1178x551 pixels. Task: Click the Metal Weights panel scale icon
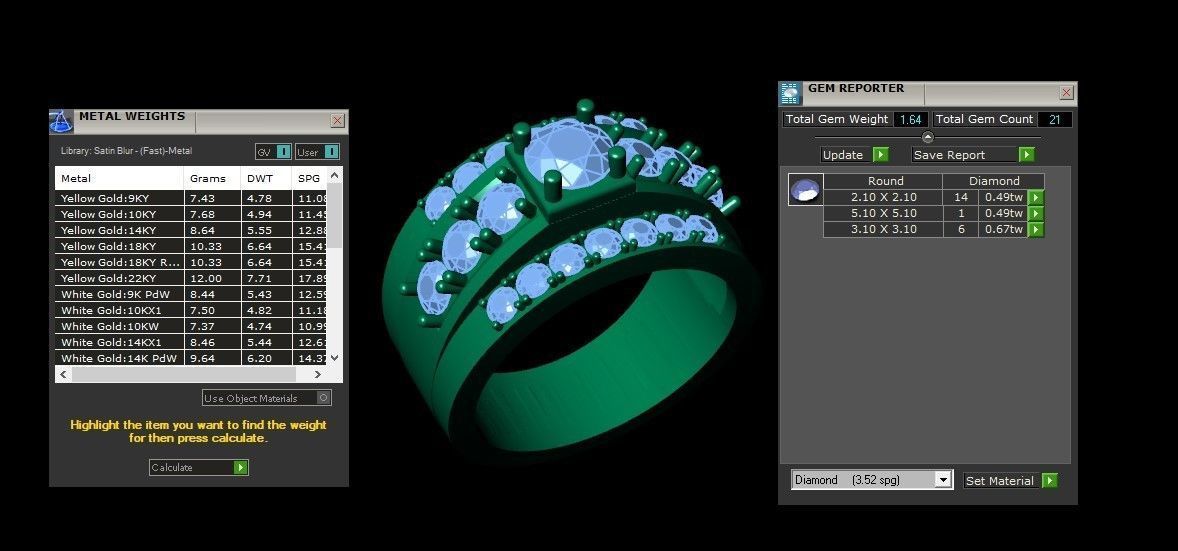point(61,121)
